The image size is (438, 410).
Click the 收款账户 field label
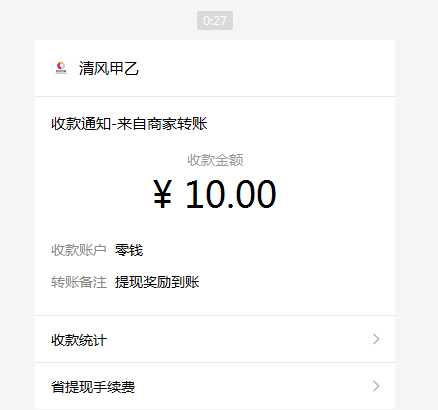(x=79, y=250)
